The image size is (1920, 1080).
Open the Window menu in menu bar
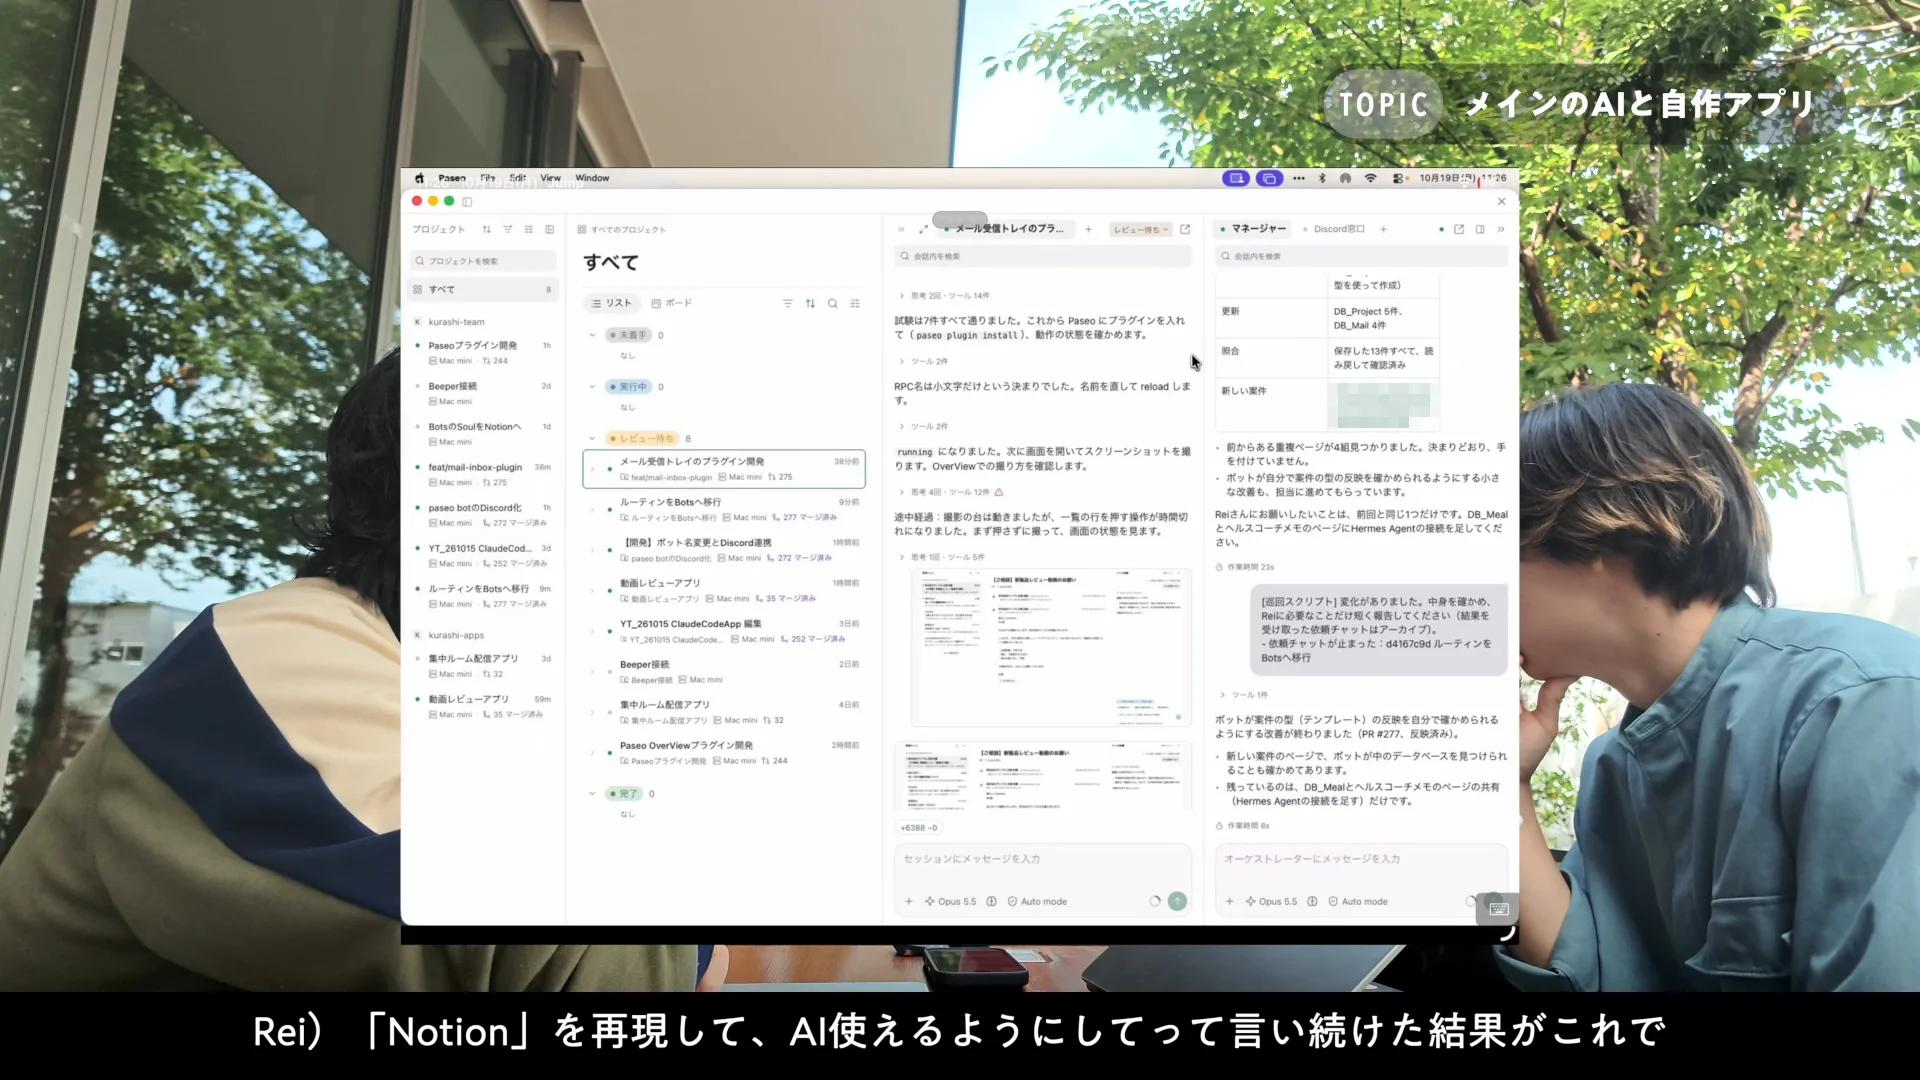click(x=593, y=179)
